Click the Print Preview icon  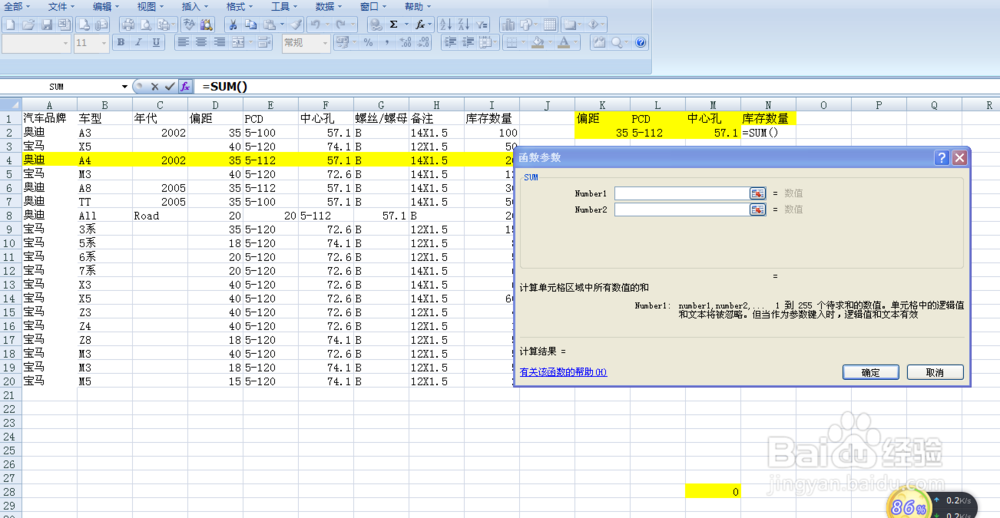pyautogui.click(x=146, y=25)
